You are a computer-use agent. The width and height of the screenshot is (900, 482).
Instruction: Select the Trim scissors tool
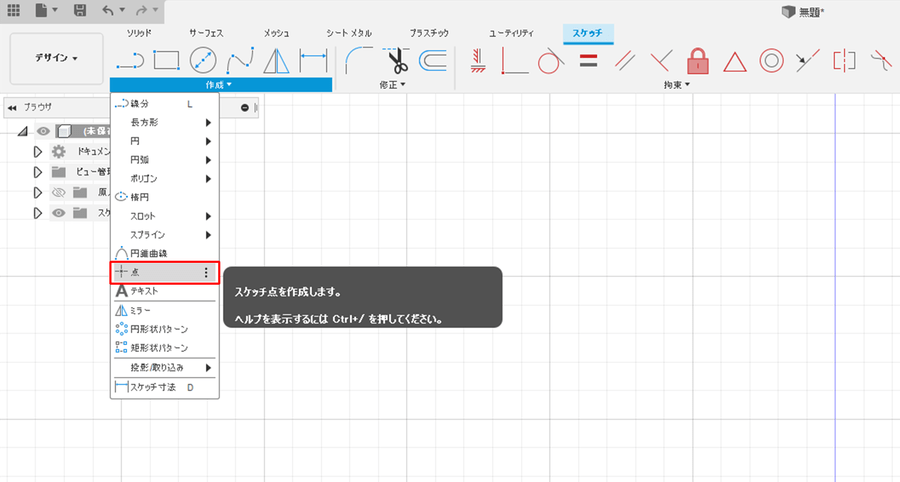pos(395,60)
